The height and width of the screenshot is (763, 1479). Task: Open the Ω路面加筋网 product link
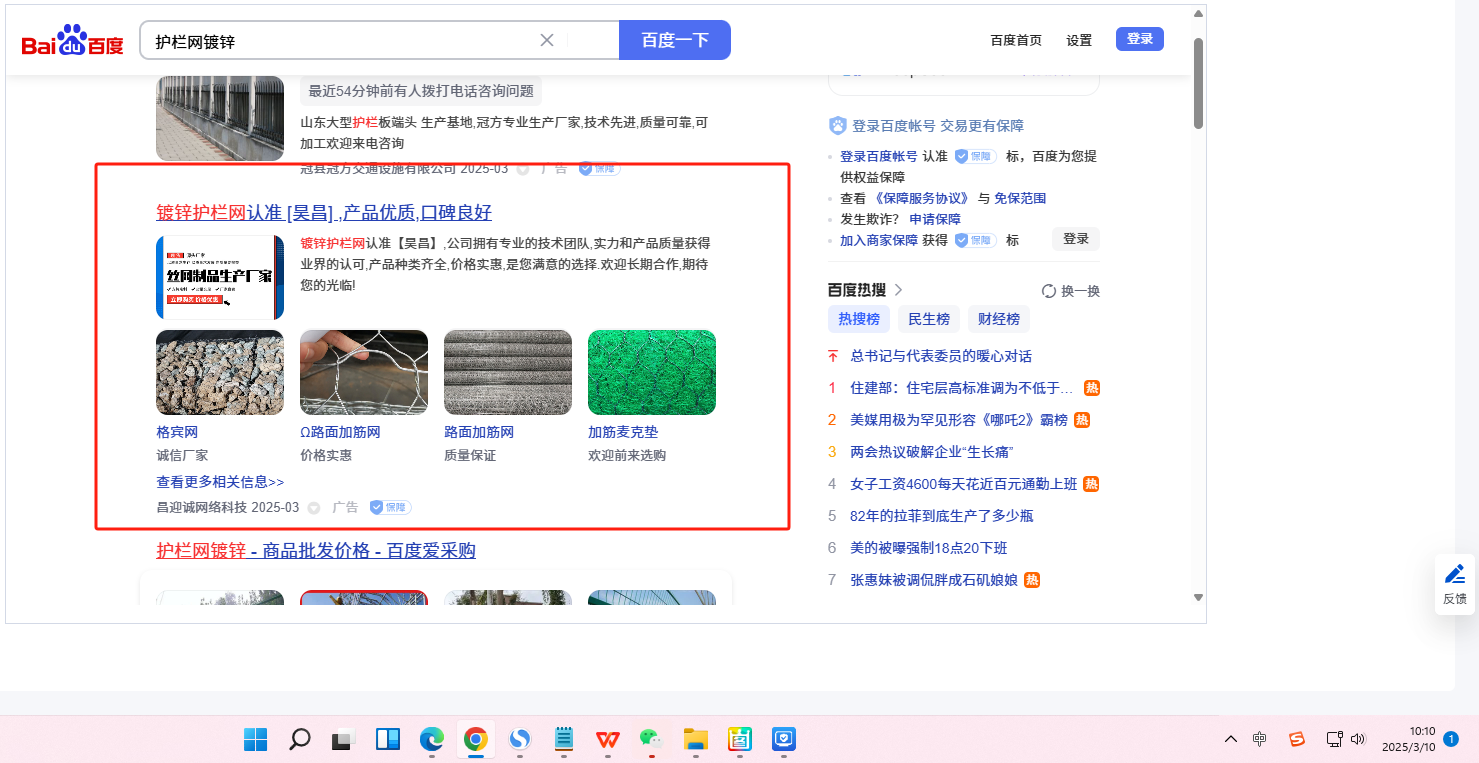coord(340,432)
